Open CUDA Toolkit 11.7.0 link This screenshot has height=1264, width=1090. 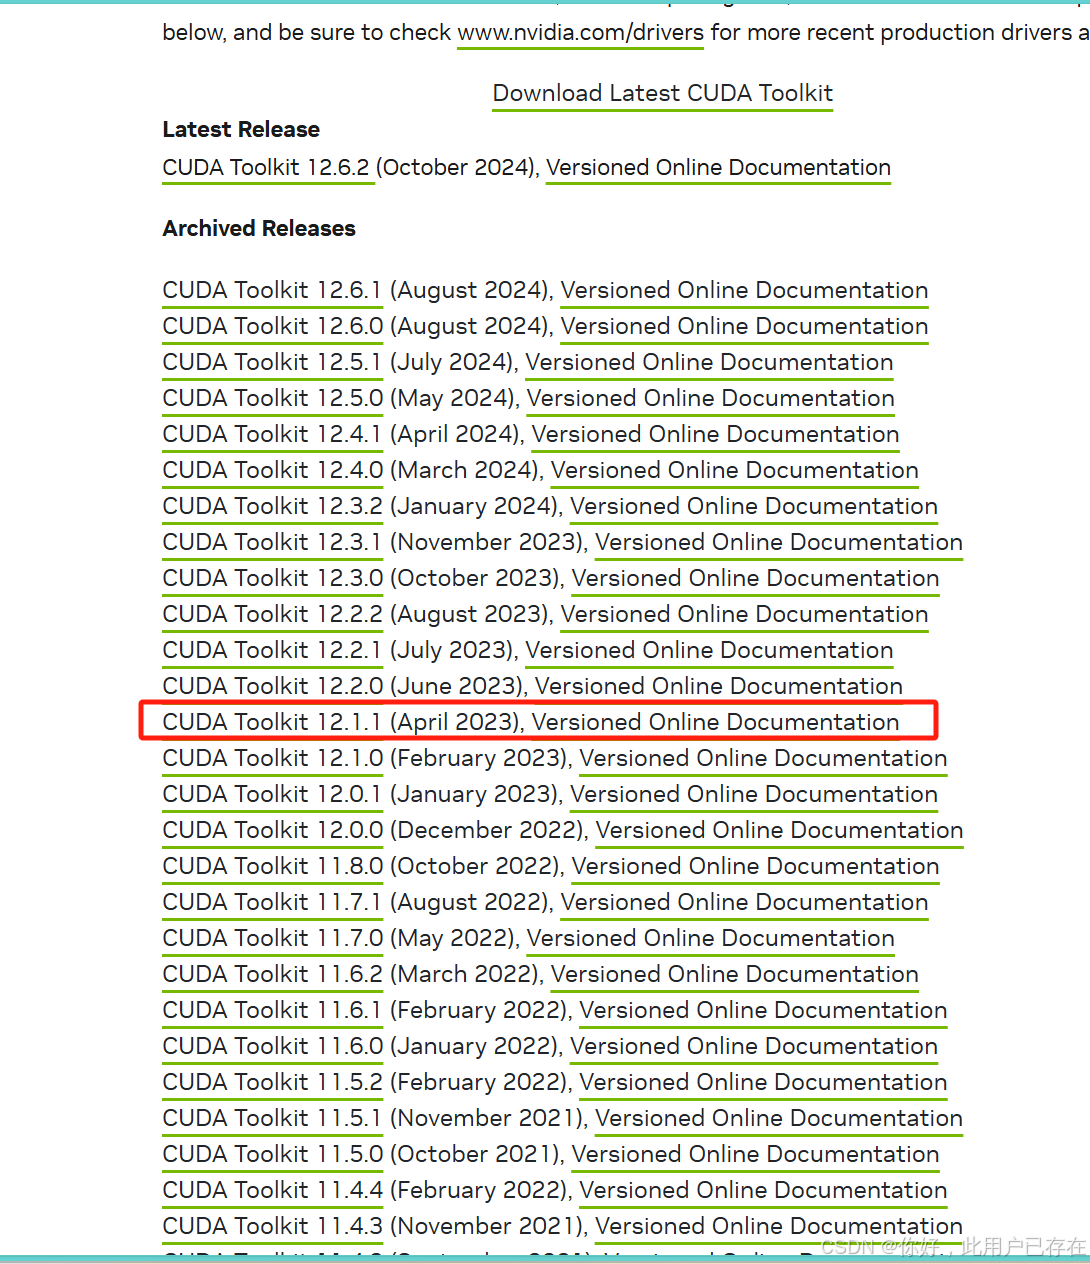[273, 938]
